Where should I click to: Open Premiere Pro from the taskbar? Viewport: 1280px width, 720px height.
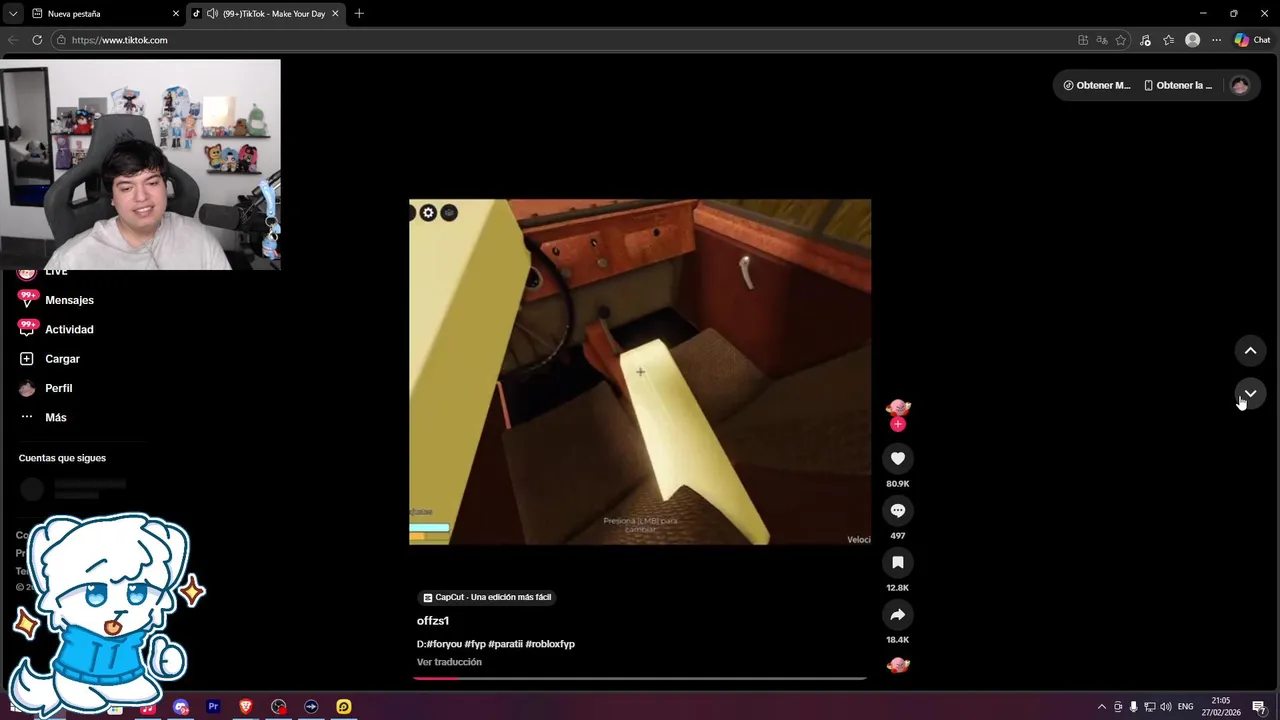click(213, 707)
